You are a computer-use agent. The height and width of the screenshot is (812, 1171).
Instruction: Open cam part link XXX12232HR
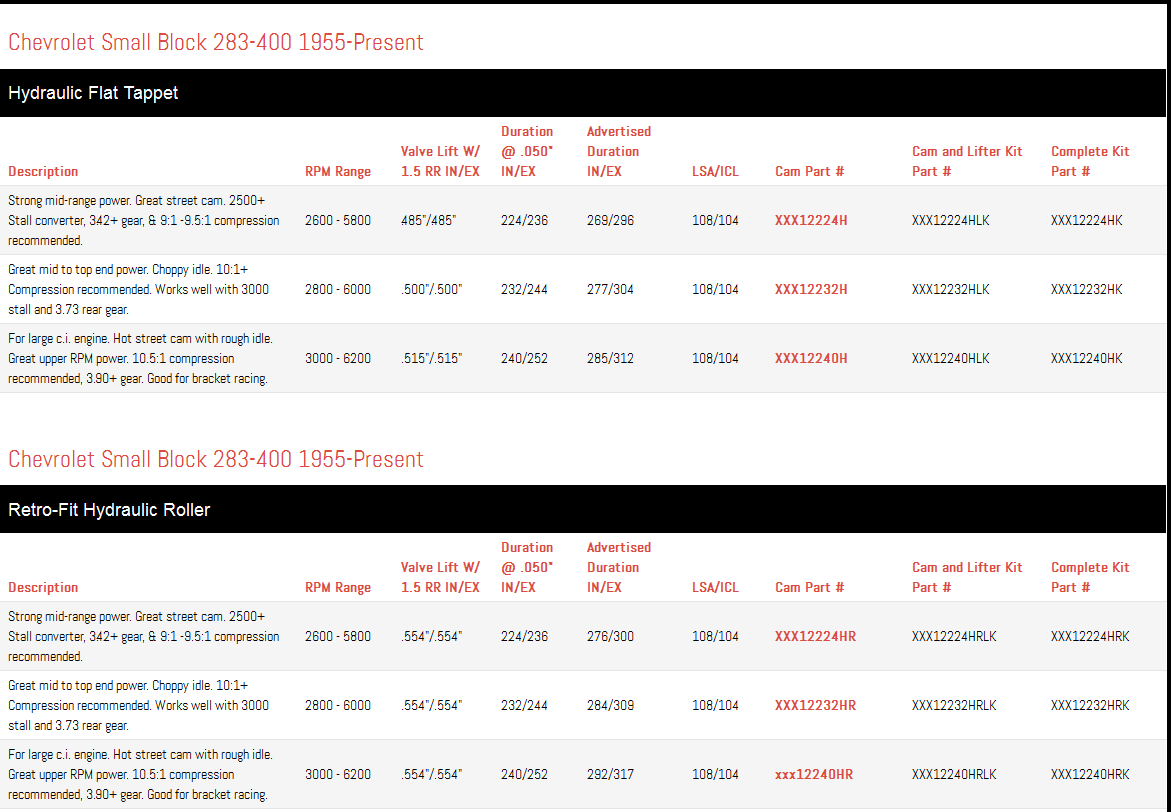coord(815,705)
